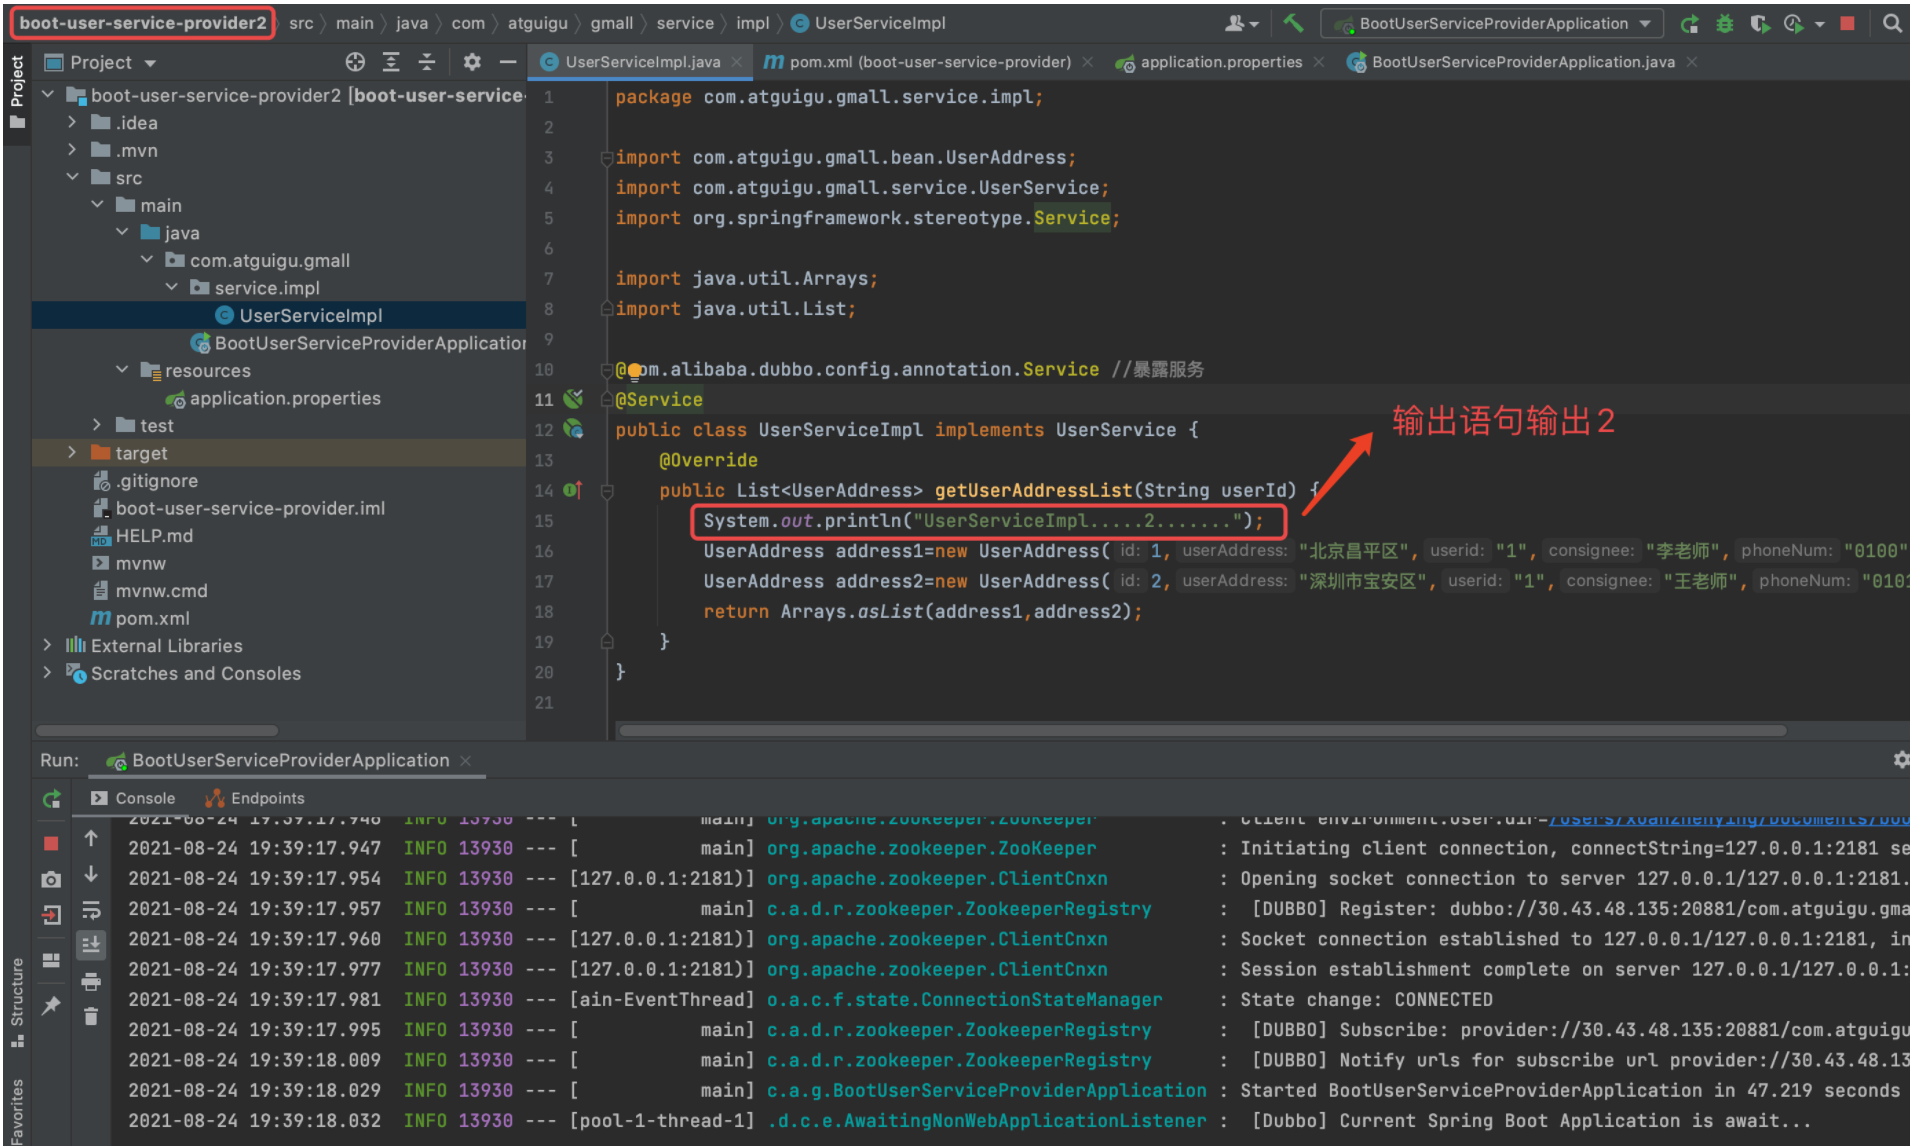Click the user account icon in toolbar
The height and width of the screenshot is (1146, 1910).
tap(1240, 23)
